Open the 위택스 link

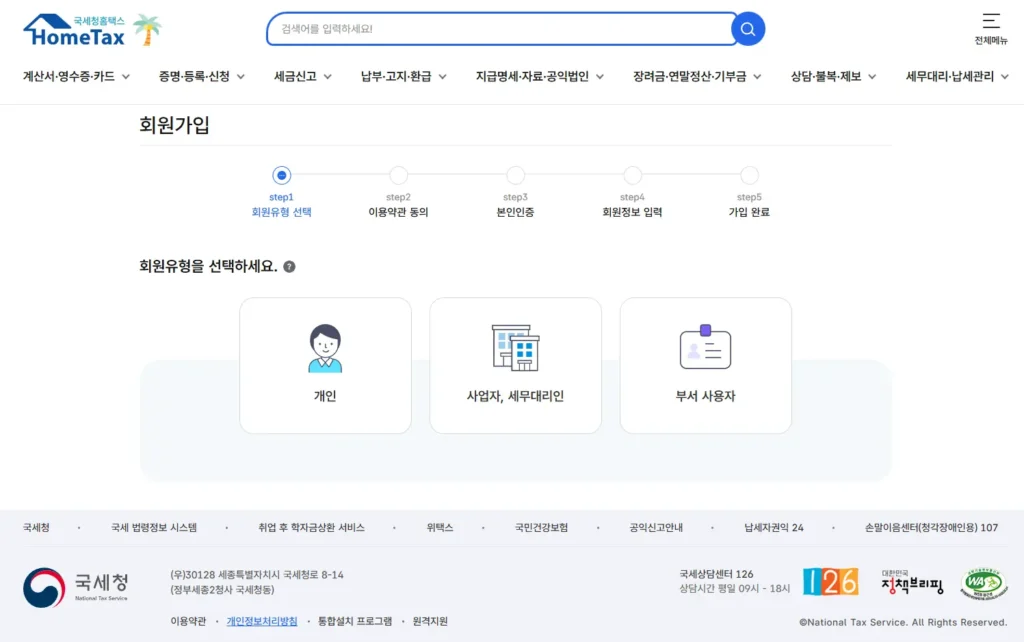pos(440,528)
